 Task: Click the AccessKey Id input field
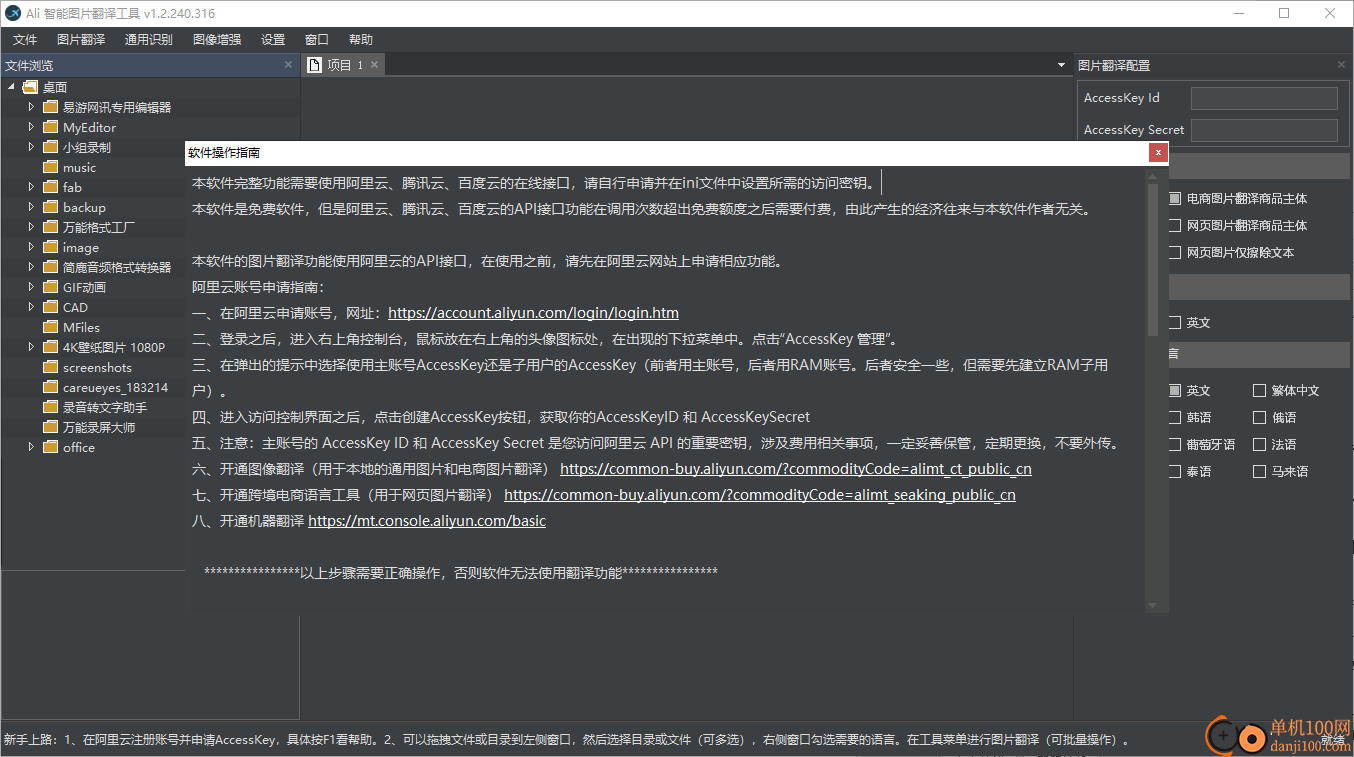1264,98
